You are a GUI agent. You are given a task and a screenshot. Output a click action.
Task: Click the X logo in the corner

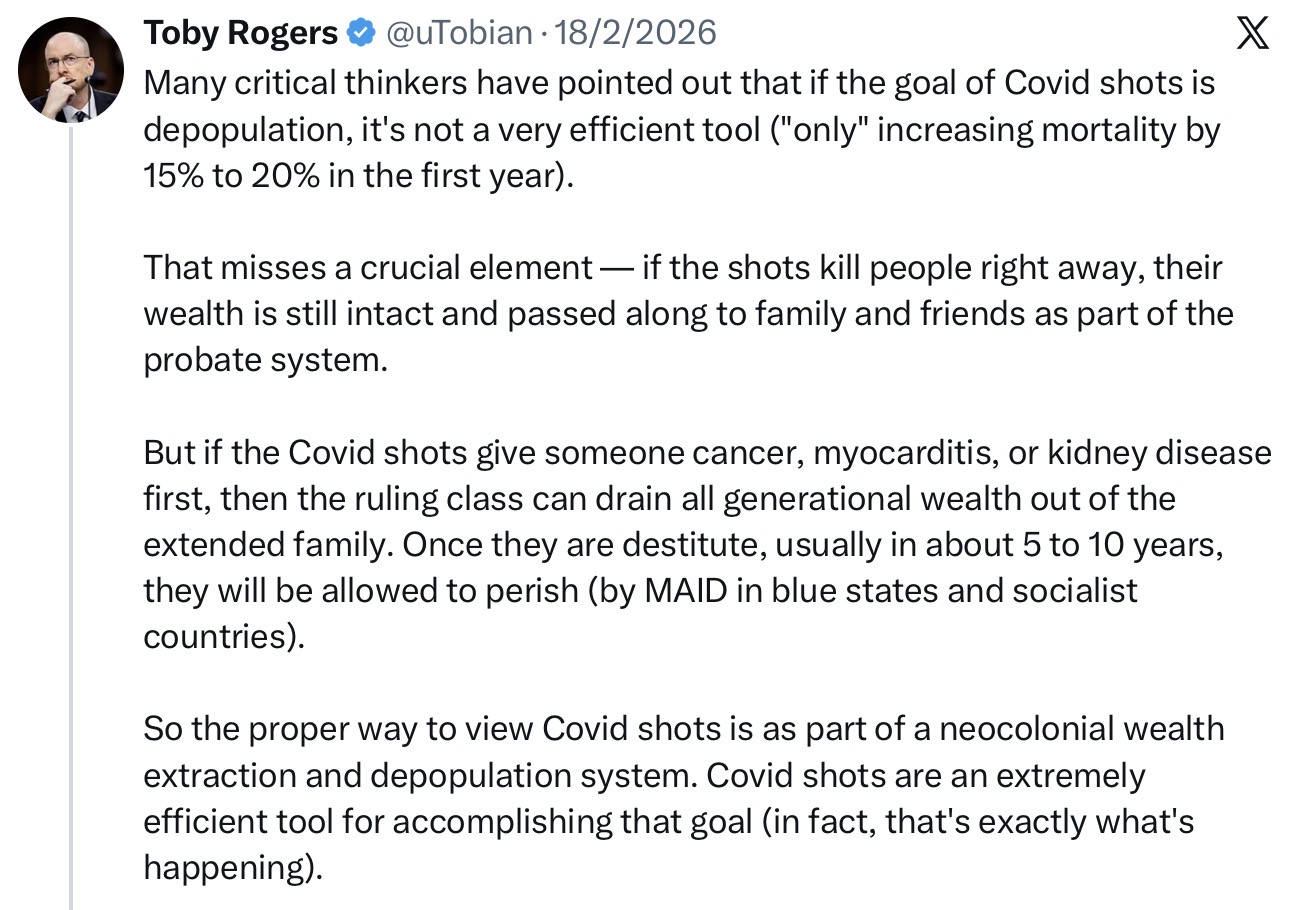tap(1252, 34)
